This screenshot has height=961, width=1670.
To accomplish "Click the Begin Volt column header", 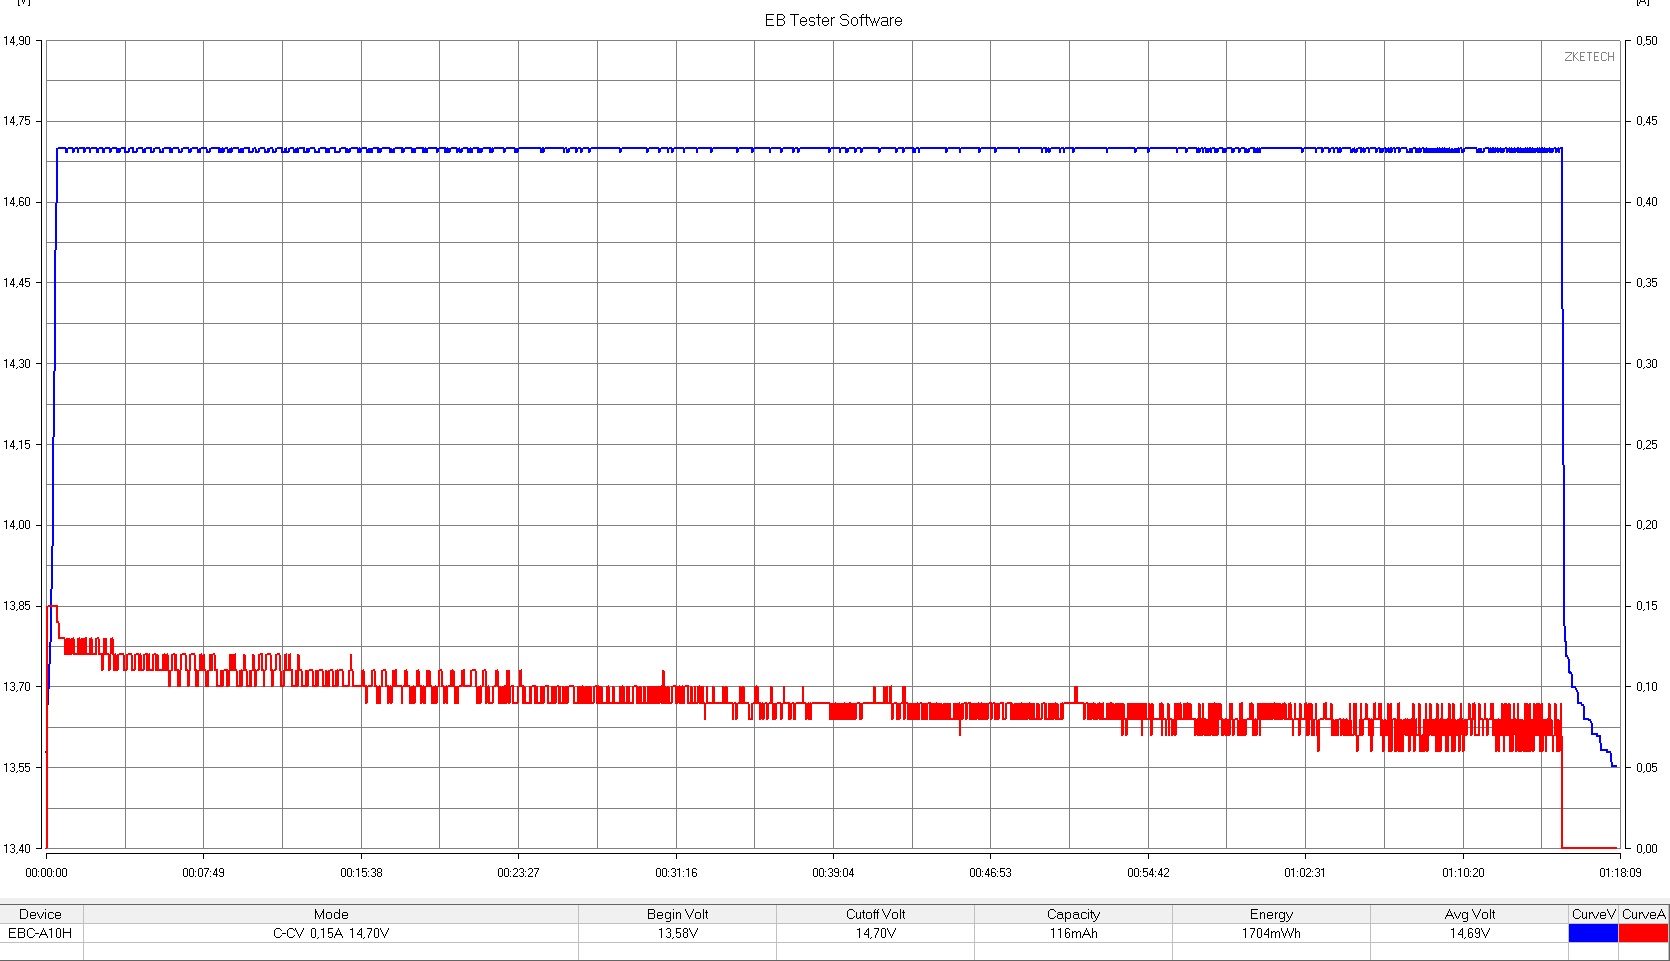I will tap(677, 914).
